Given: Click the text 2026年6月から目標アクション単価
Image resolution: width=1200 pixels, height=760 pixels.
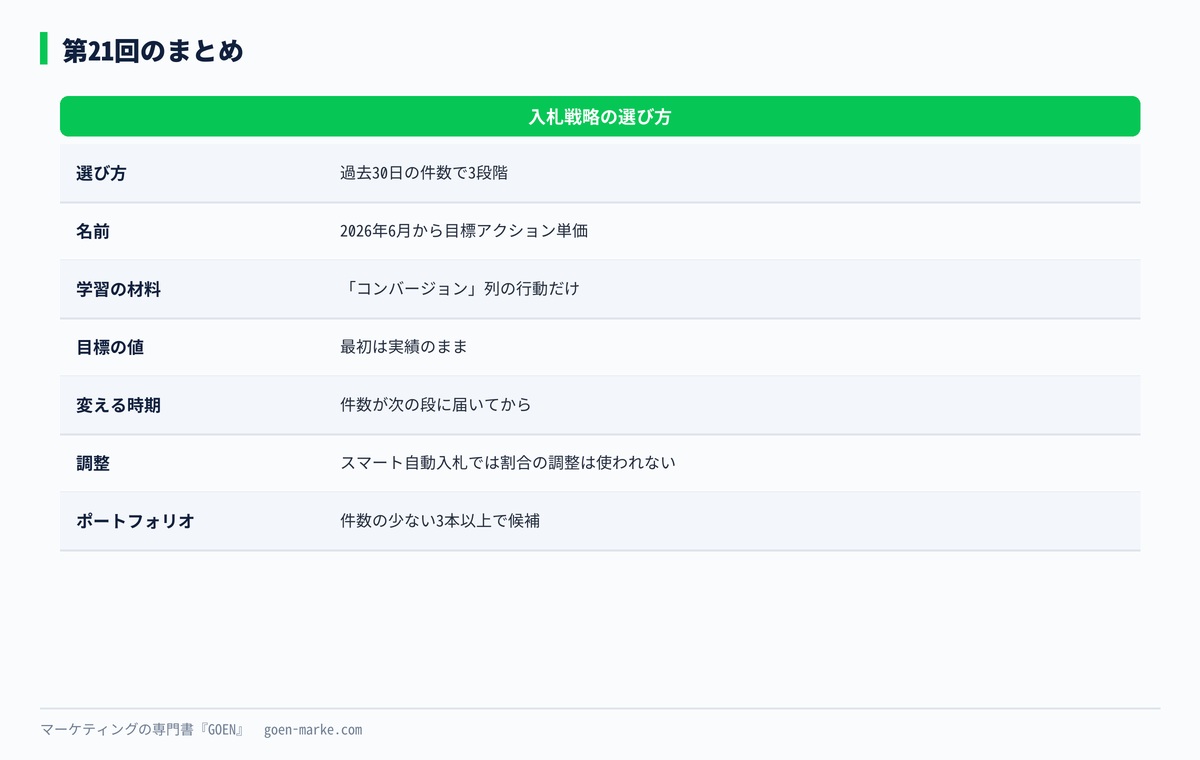Looking at the screenshot, I should pyautogui.click(x=464, y=231).
